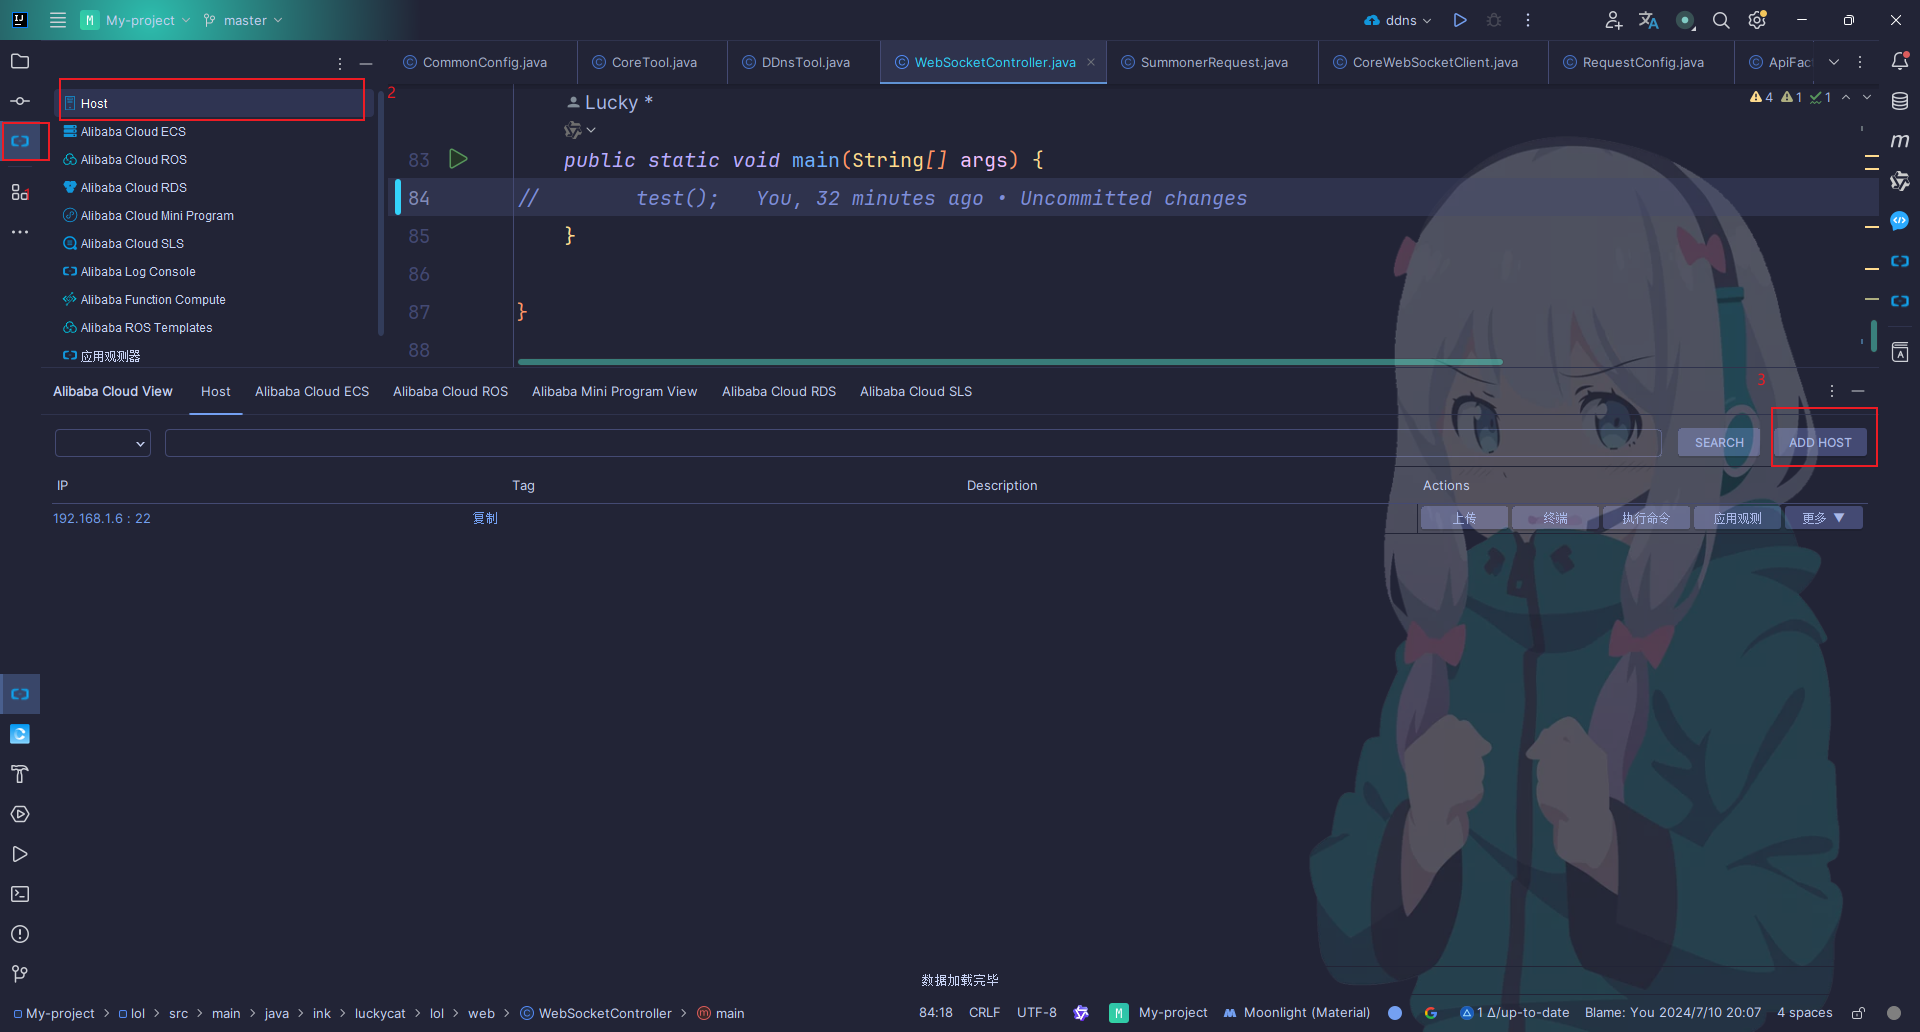
Task: Open AI assistant chat icon on right
Action: pyautogui.click(x=1900, y=221)
